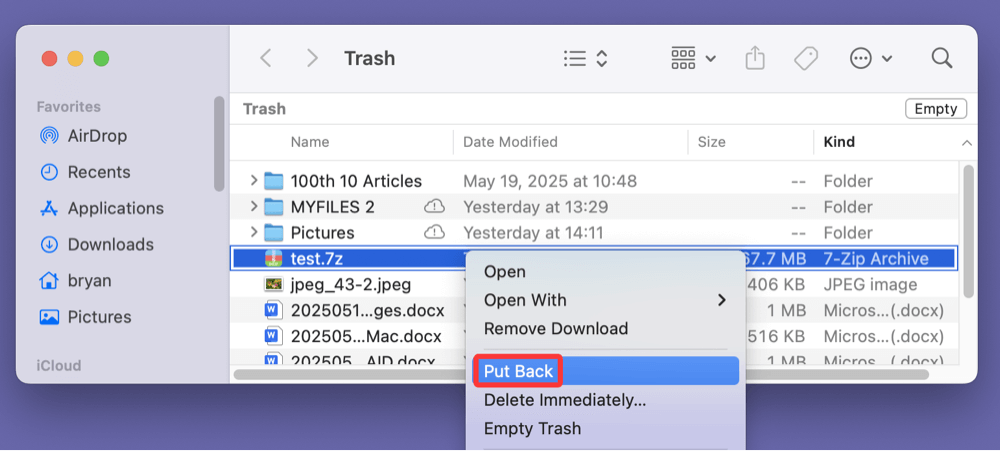Screen dimensions: 1000x451
Task: Sort by Date Modified column header
Action: pyautogui.click(x=510, y=142)
